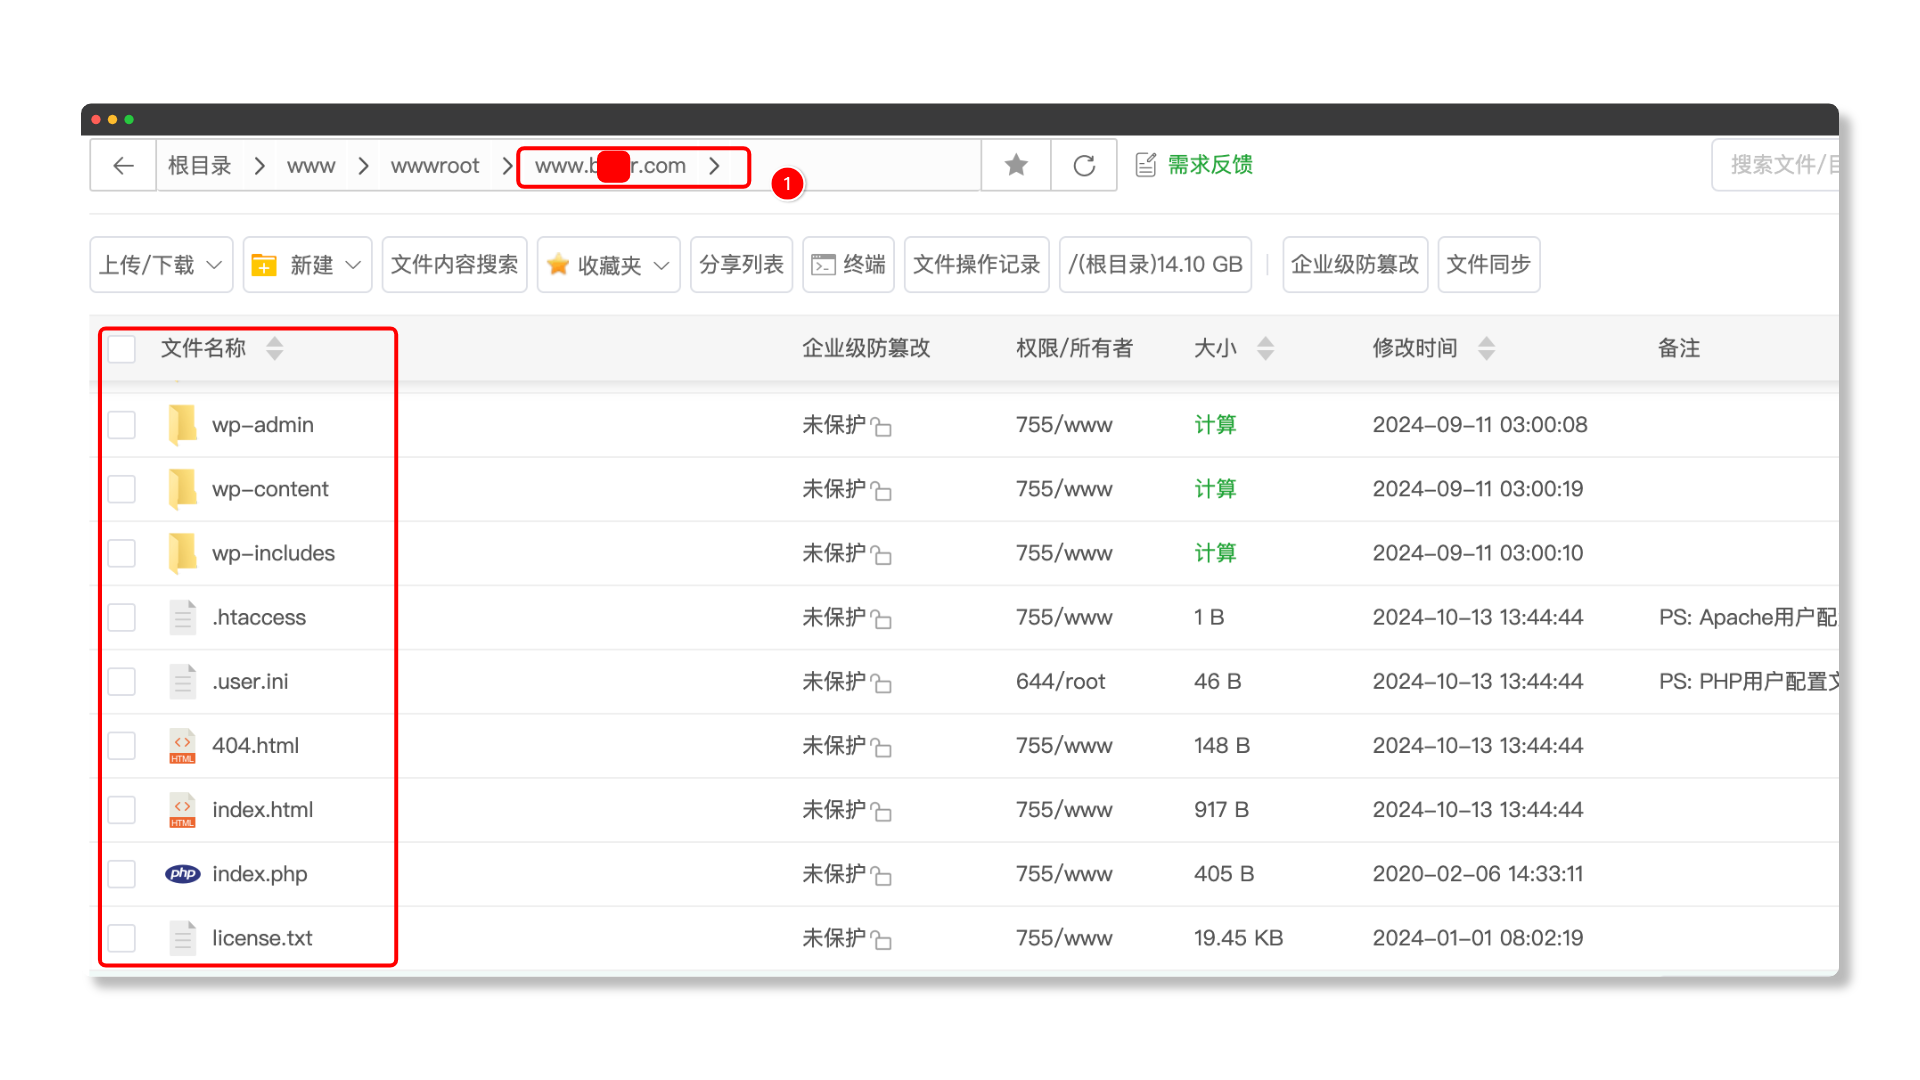Toggle tamper lock for license.txt
1920x1080 pixels.
[x=881, y=939]
